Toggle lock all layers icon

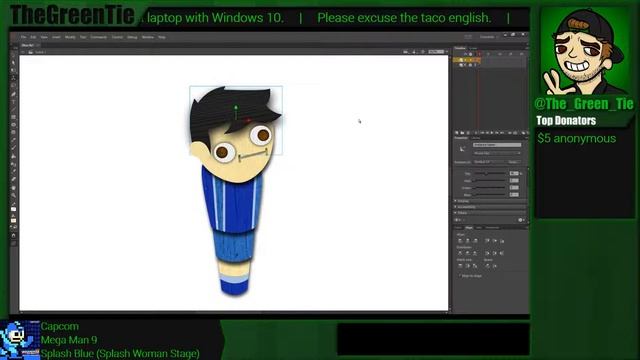(x=470, y=54)
